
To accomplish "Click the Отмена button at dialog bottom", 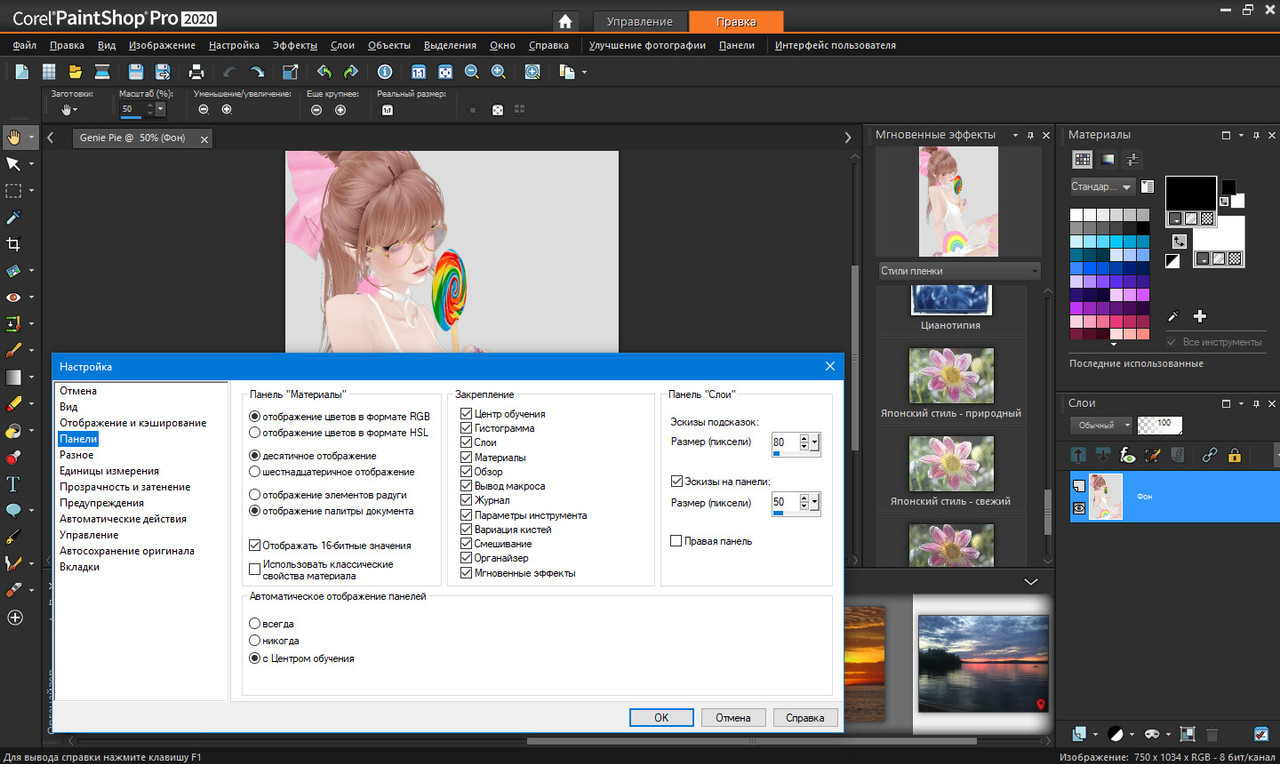I will tap(733, 717).
